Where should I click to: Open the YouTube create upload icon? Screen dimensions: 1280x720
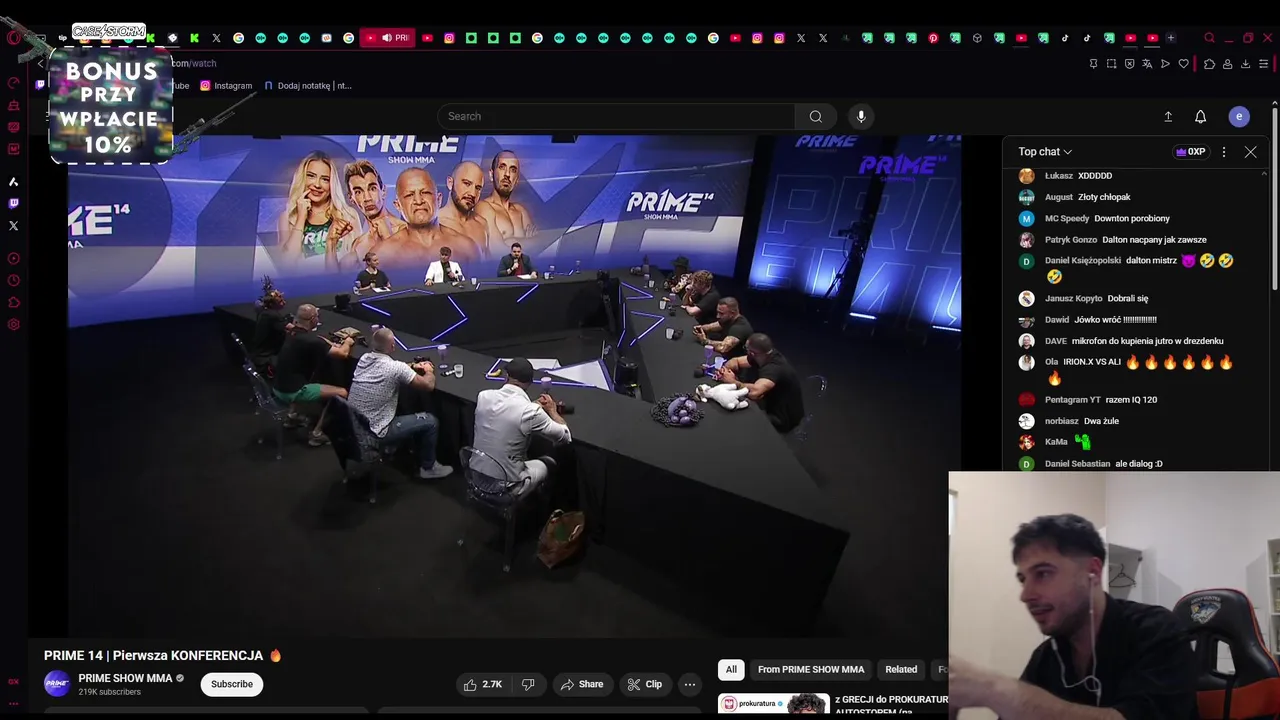1168,117
